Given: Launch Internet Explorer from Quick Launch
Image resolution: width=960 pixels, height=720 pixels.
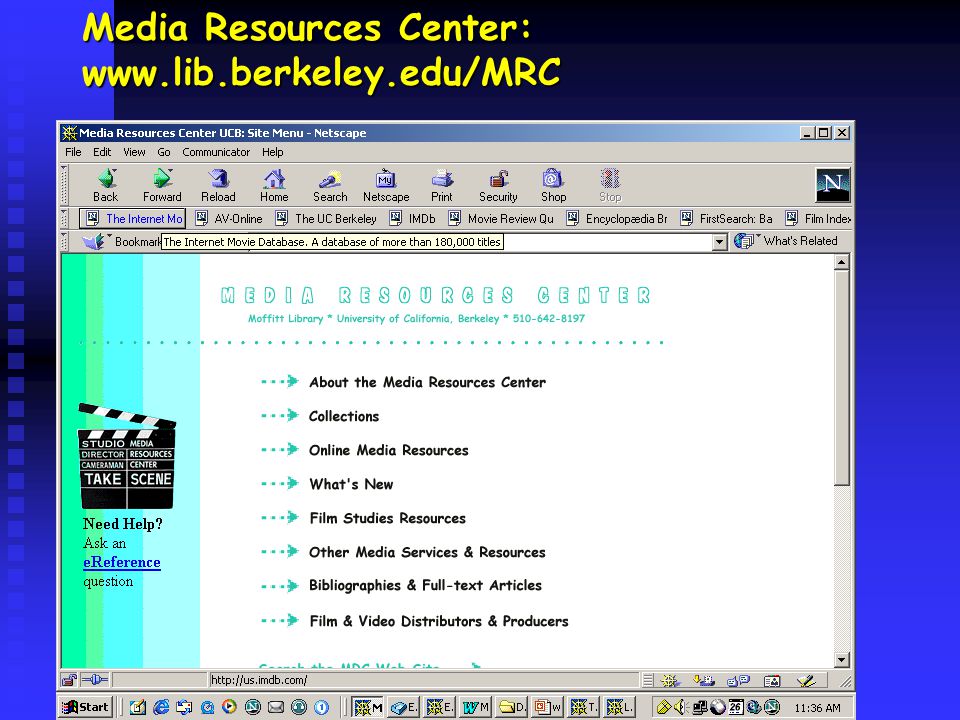Looking at the screenshot, I should coord(161,707).
